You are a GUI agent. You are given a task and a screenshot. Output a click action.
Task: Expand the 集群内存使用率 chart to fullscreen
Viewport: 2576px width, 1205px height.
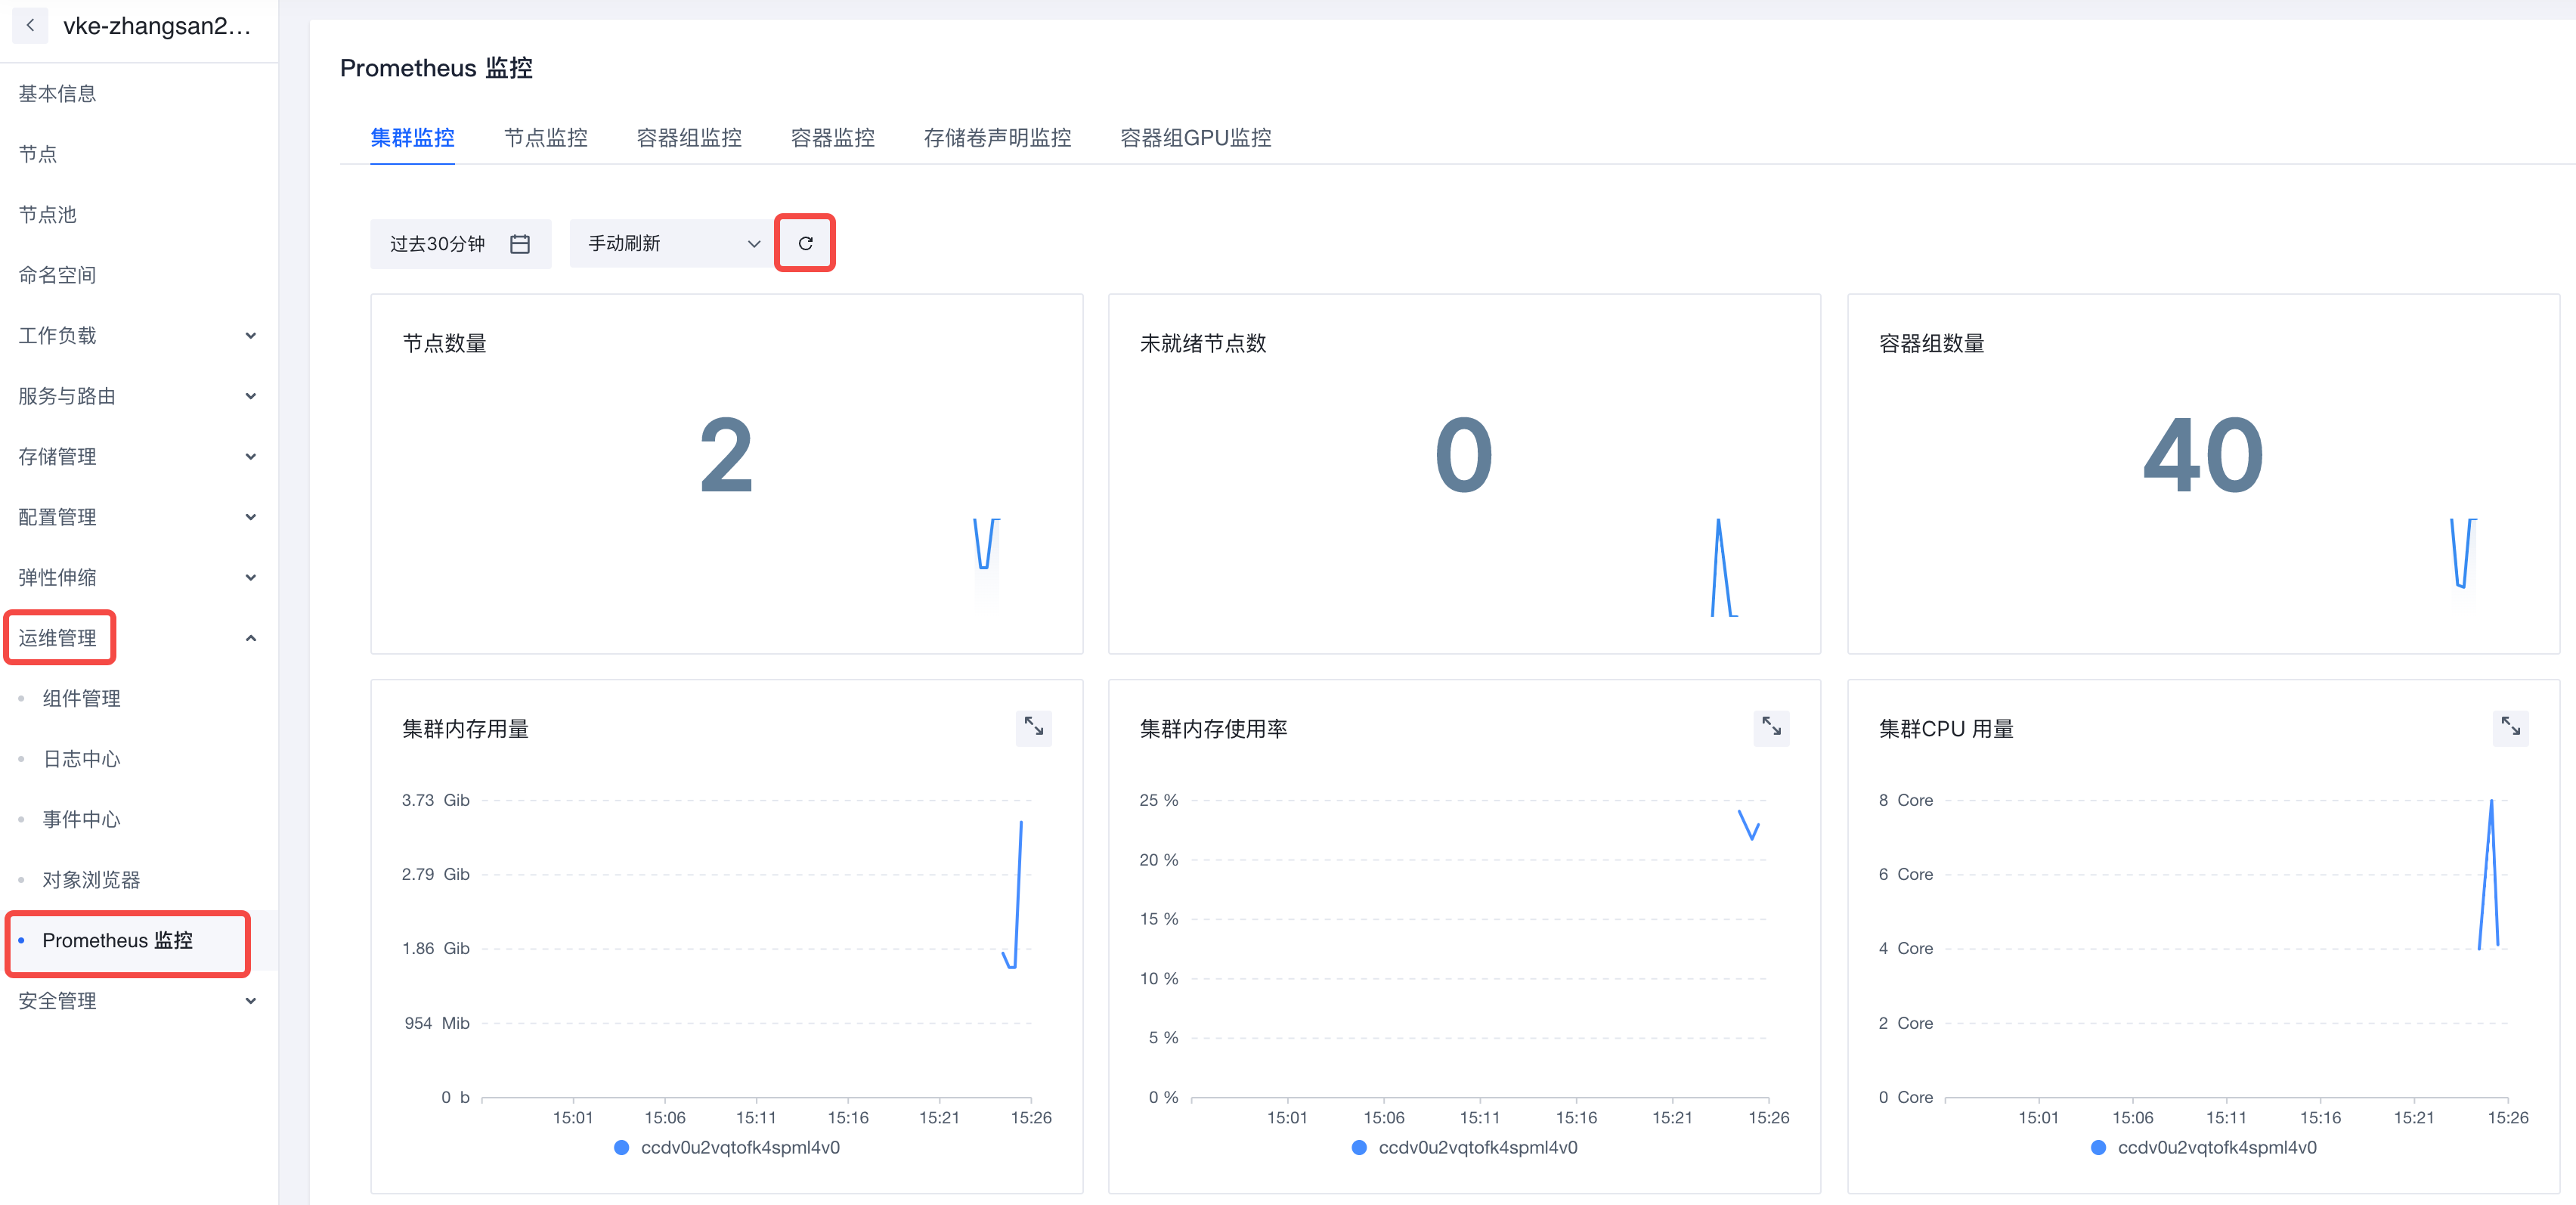(1770, 727)
